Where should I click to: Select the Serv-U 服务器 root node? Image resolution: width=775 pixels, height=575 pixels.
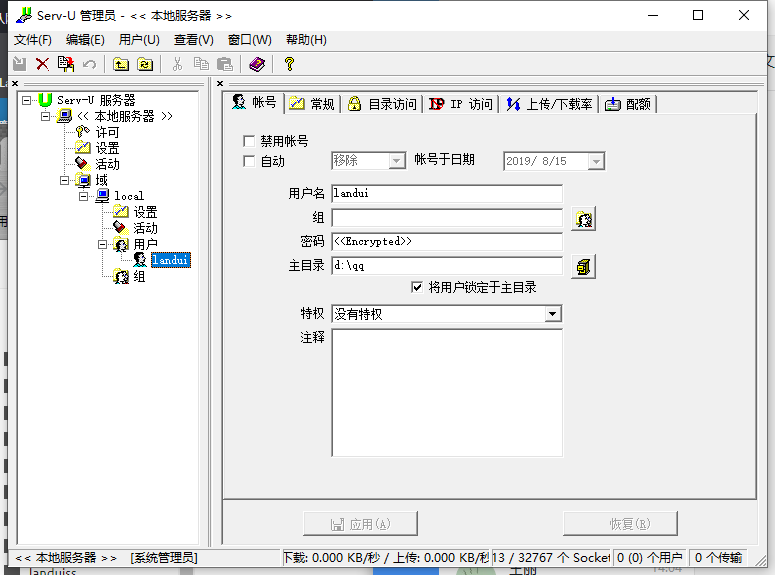(96, 100)
